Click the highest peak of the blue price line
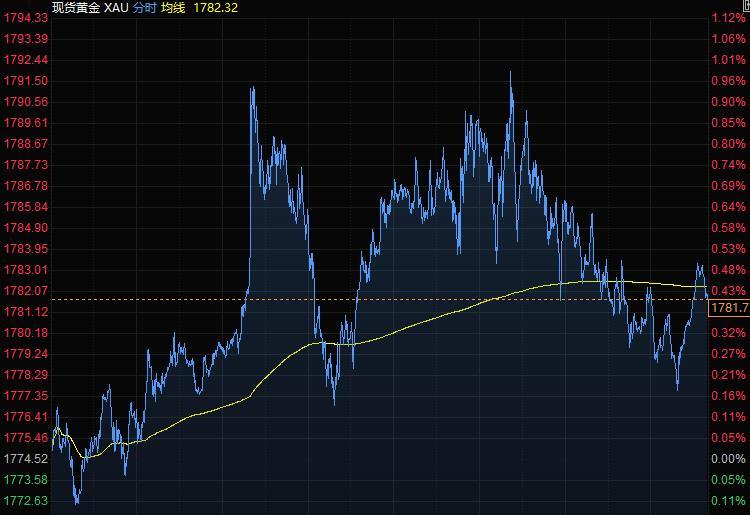This screenshot has width=750, height=515. pyautogui.click(x=511, y=73)
